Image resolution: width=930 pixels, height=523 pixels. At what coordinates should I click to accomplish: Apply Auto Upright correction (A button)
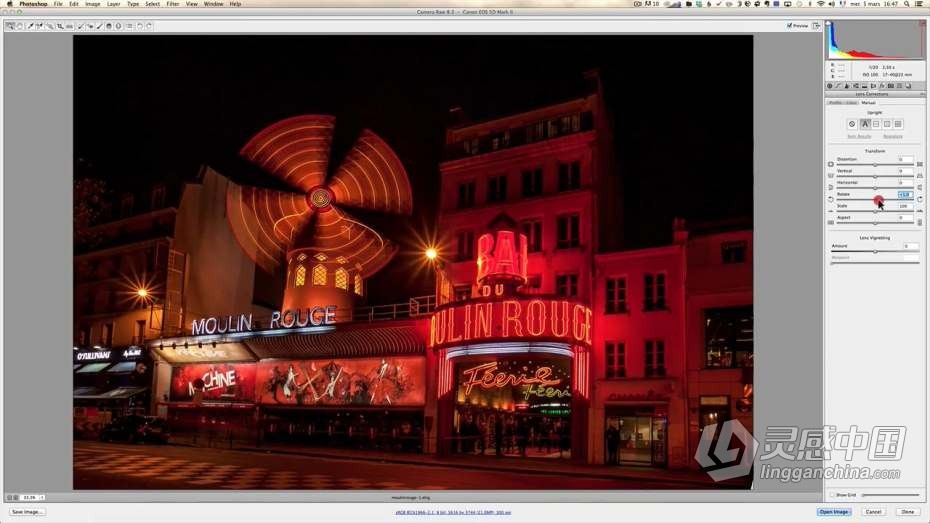click(865, 124)
